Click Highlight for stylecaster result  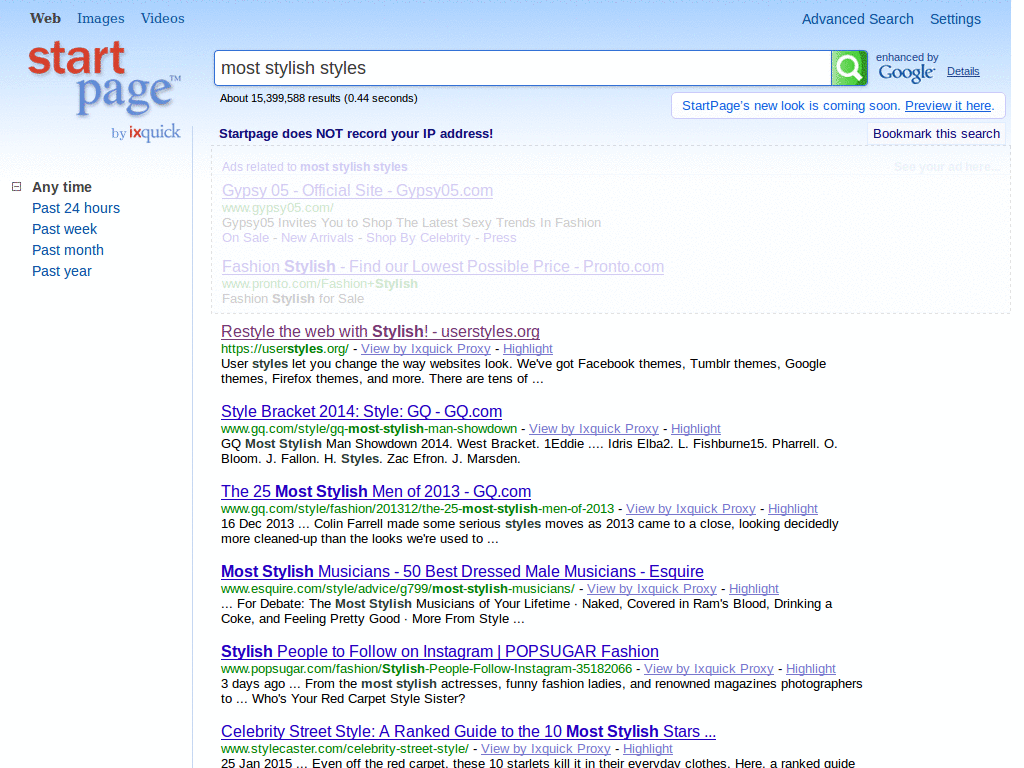pyautogui.click(x=648, y=748)
